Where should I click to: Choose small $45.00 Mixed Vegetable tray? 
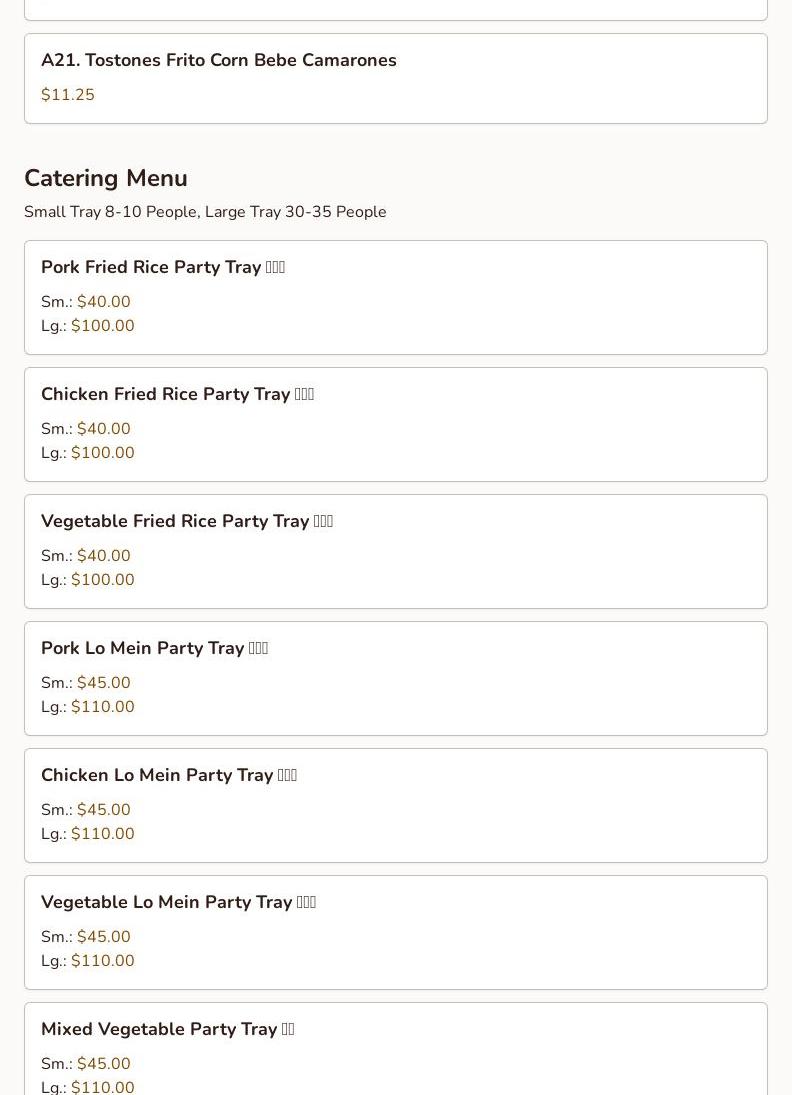click(x=103, y=1064)
